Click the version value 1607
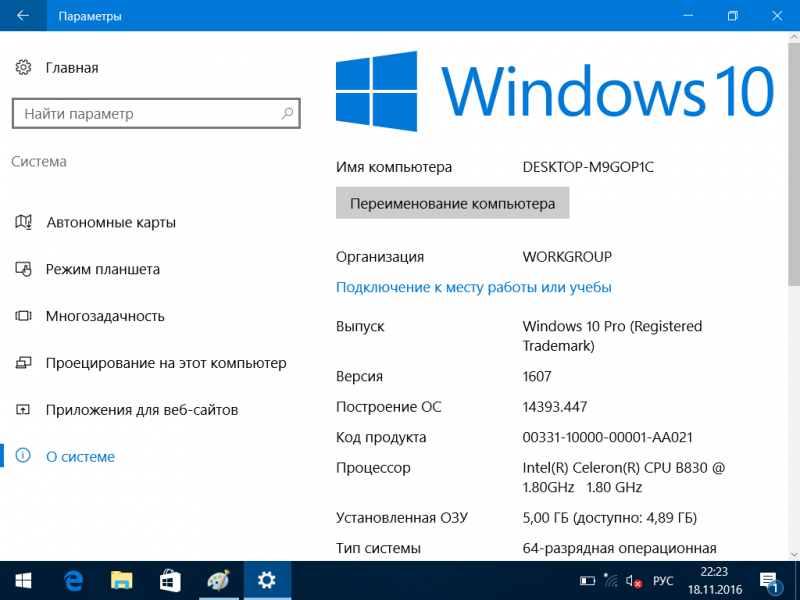Screen dimensions: 800x600 [x=537, y=377]
